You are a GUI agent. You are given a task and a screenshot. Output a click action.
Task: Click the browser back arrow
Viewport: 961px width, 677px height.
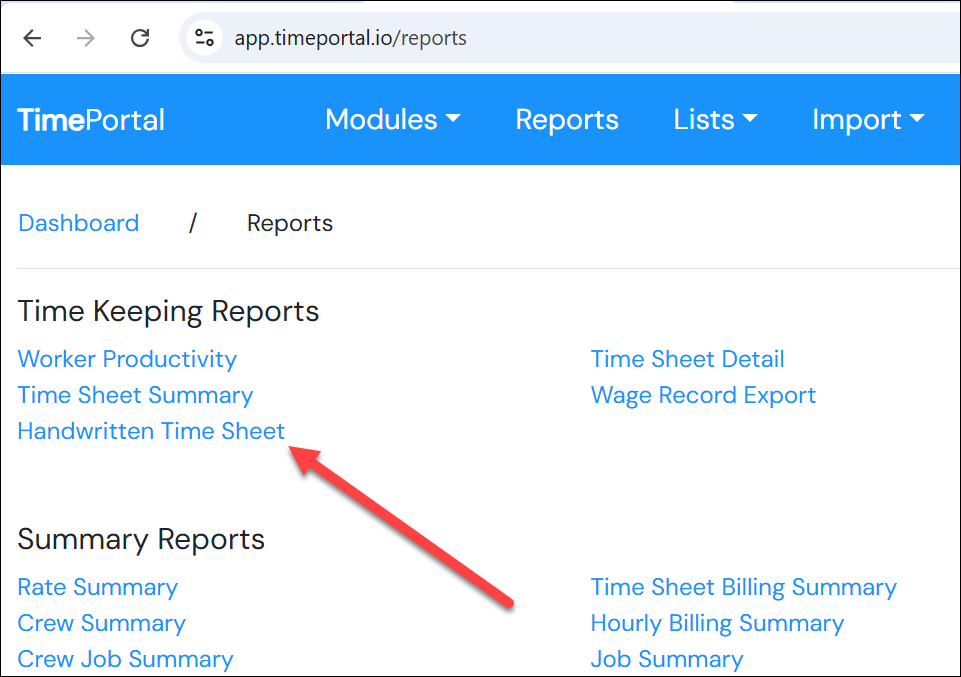pyautogui.click(x=32, y=39)
